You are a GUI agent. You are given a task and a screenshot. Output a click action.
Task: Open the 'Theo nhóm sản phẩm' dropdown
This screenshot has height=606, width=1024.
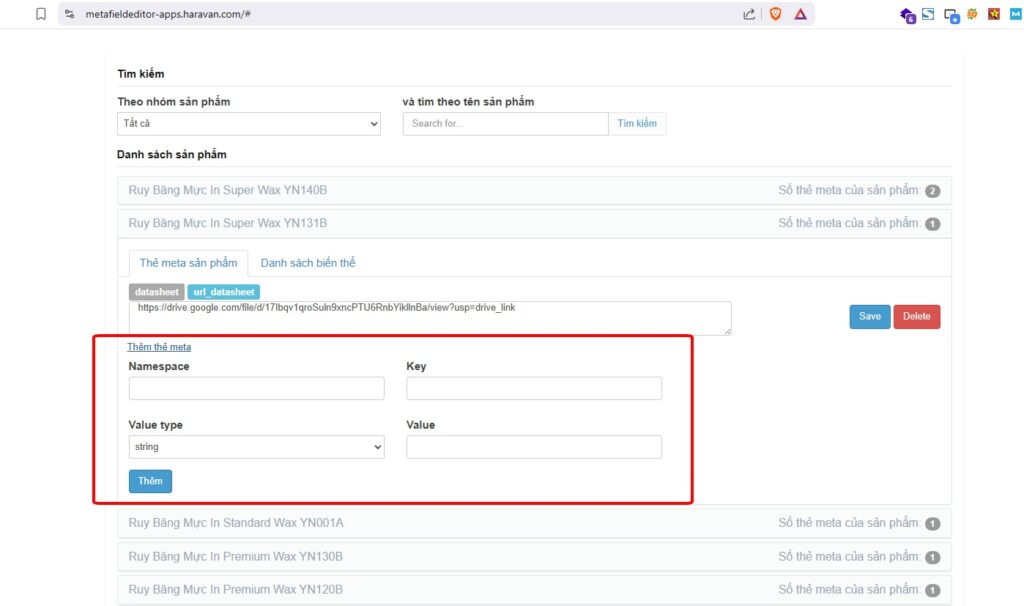click(x=249, y=124)
